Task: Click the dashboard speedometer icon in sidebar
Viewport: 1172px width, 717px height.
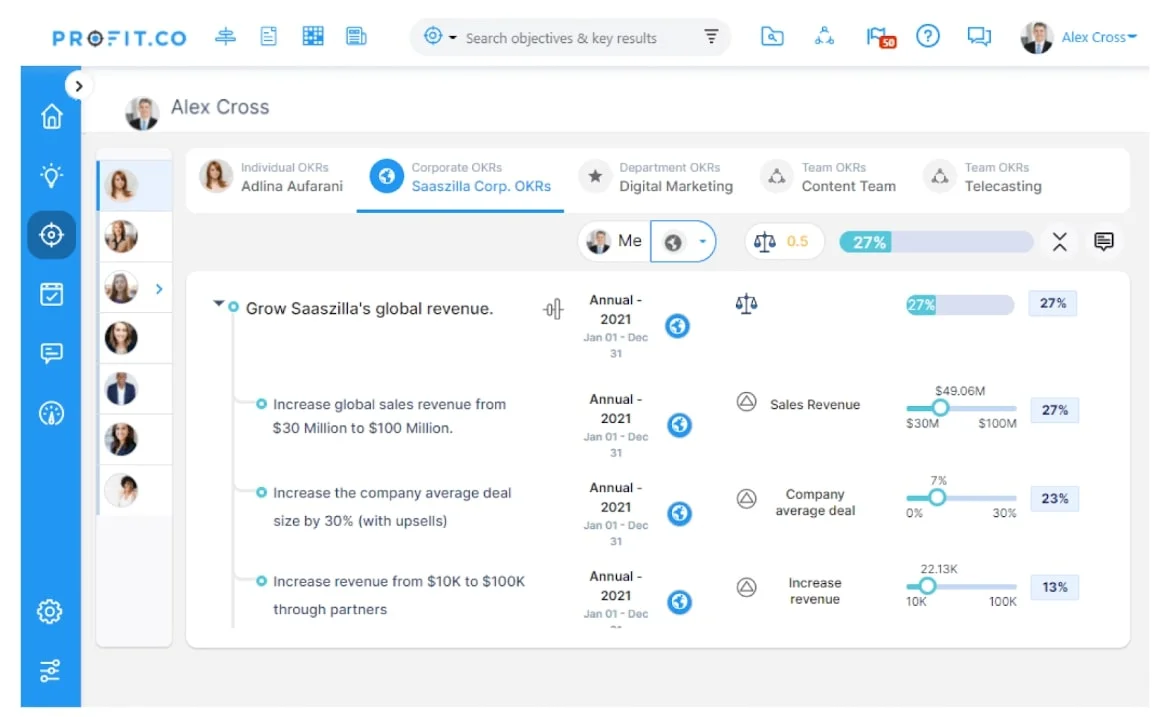Action: pyautogui.click(x=50, y=412)
